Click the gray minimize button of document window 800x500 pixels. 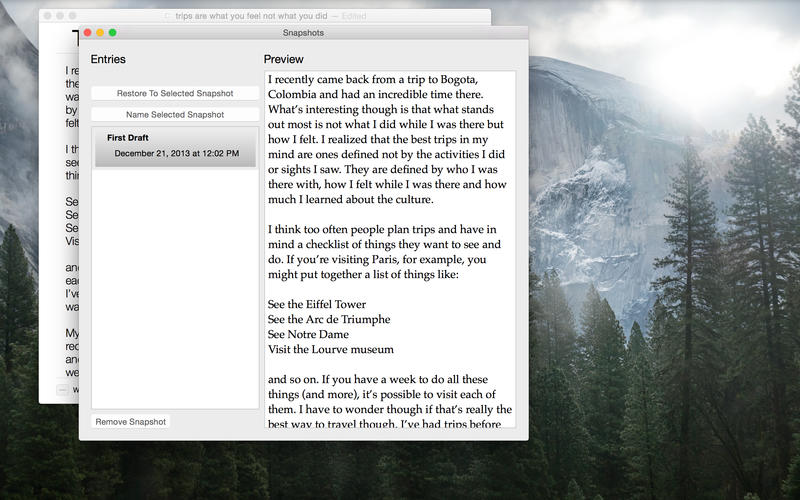point(60,17)
